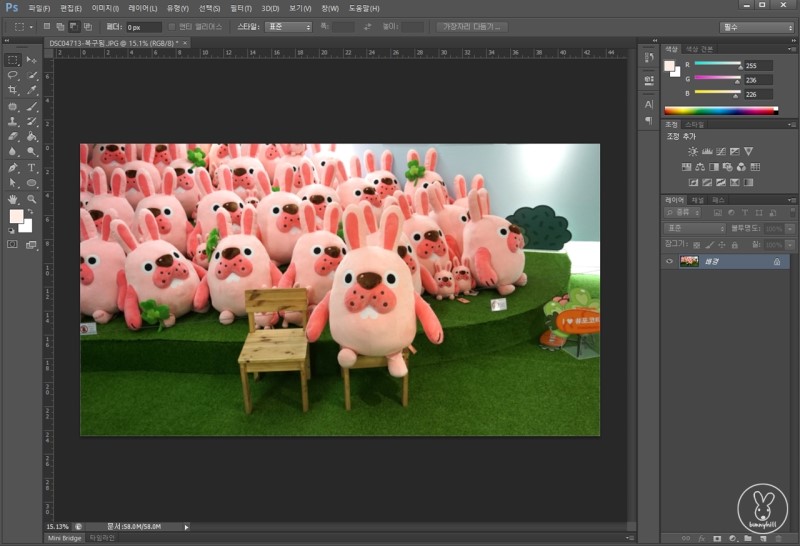Select the Hand tool
800x546 pixels.
(x=13, y=198)
